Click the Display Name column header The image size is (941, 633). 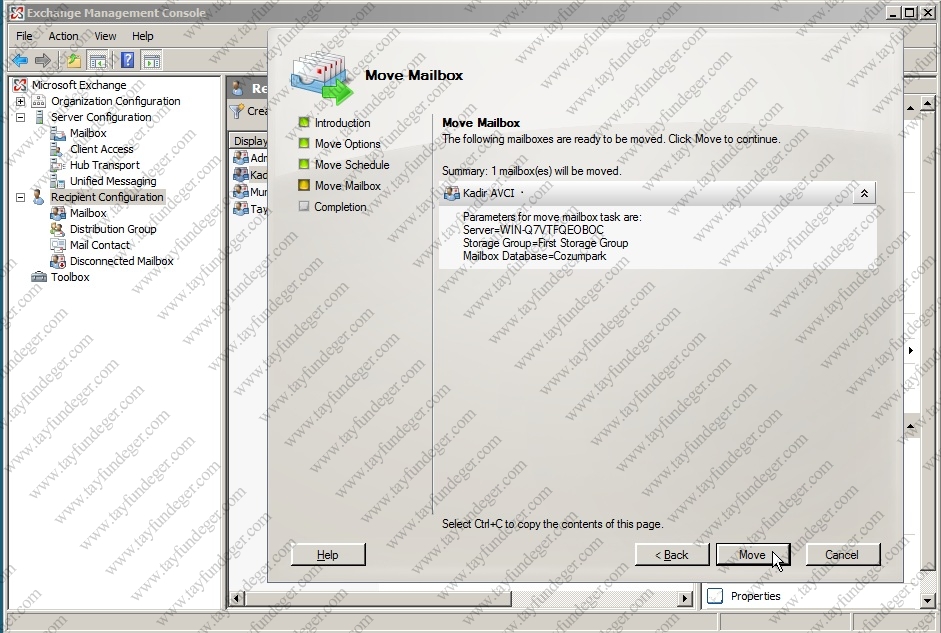coord(249,141)
